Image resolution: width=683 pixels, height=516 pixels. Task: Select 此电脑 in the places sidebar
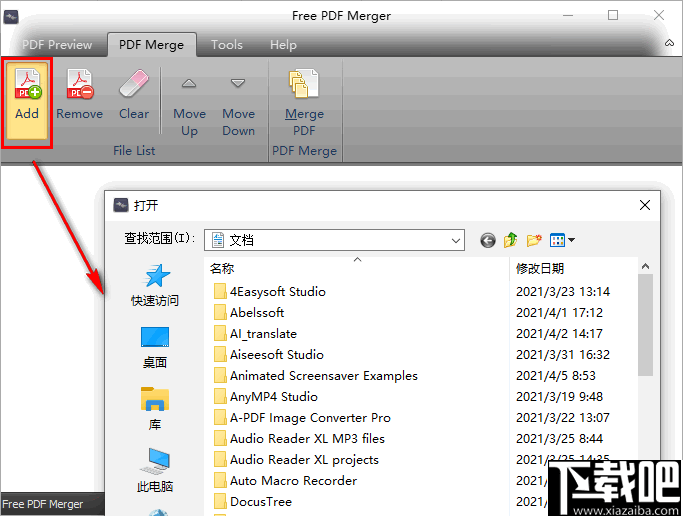click(x=155, y=470)
